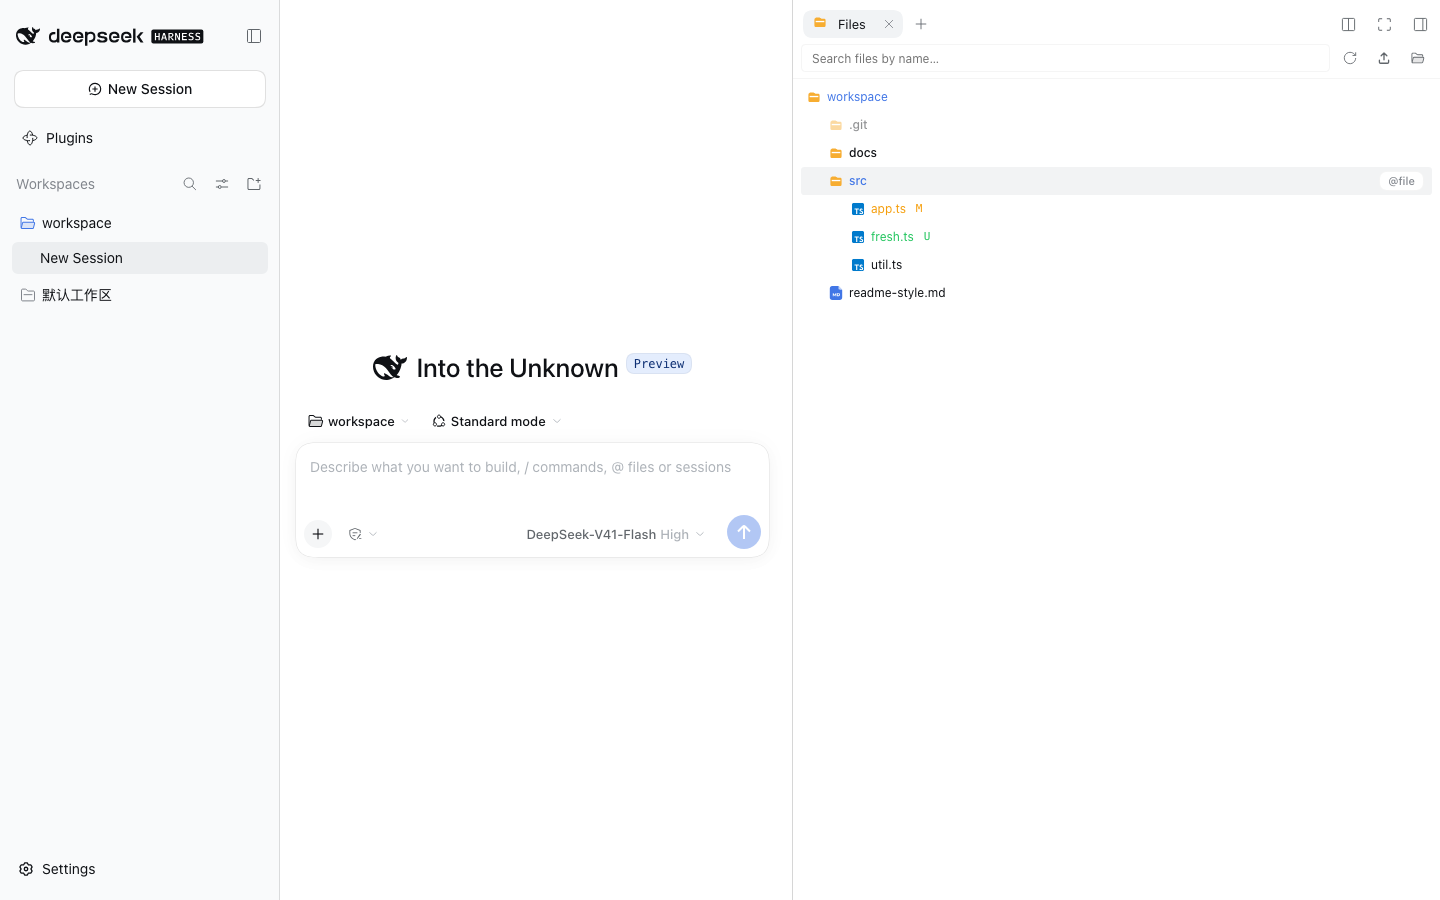Hide the right side panel

[x=1420, y=24]
